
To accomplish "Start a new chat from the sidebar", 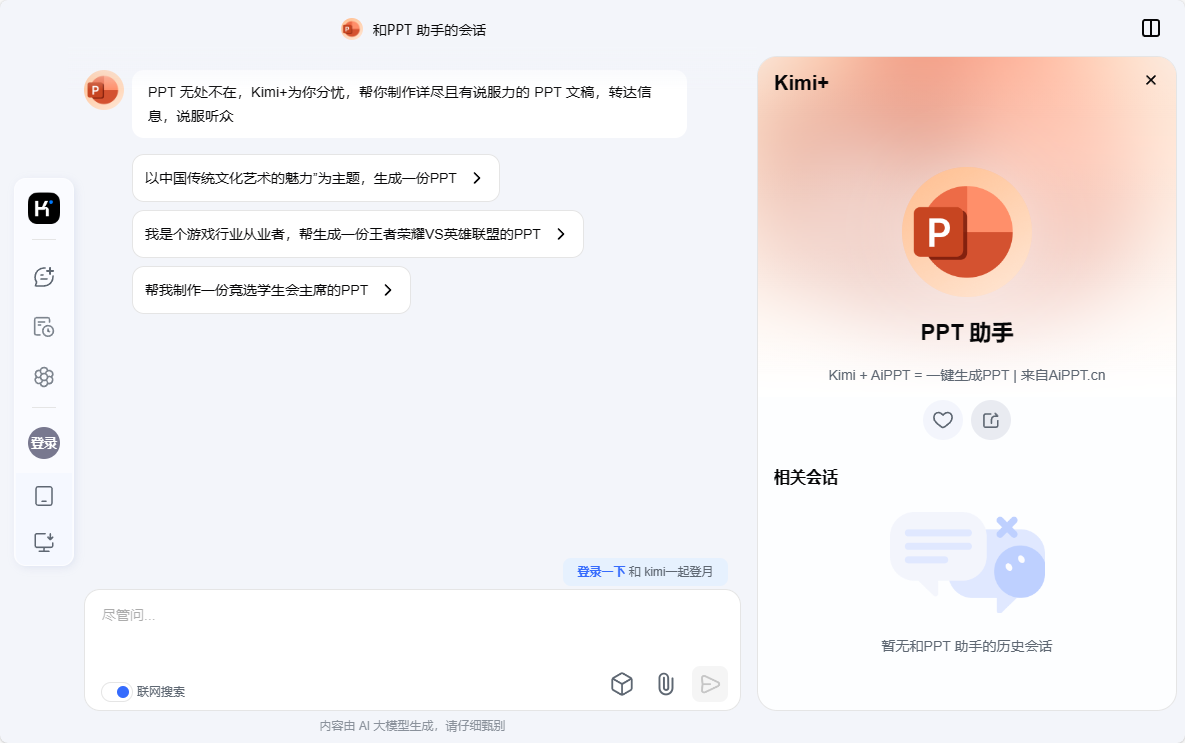I will click(x=43, y=277).
